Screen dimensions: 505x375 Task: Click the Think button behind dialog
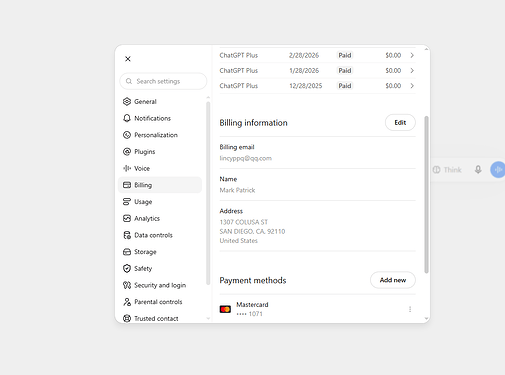447,170
